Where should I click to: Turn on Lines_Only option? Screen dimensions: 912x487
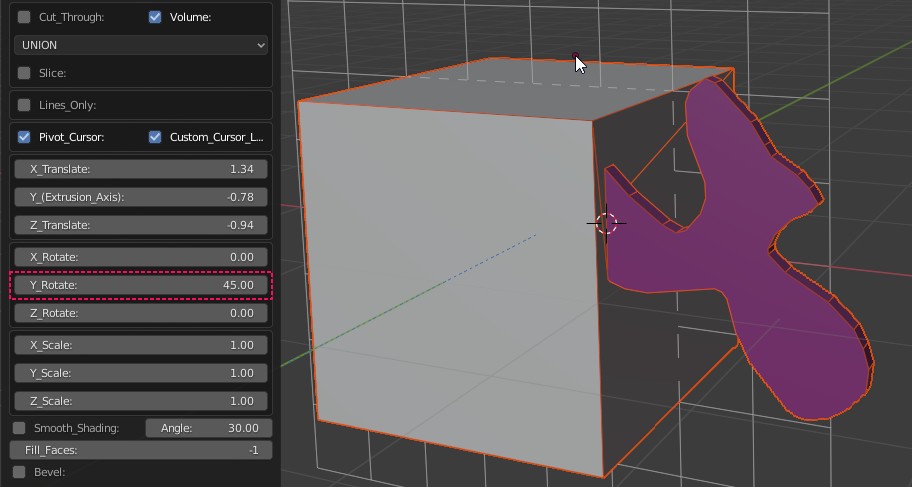pos(24,105)
